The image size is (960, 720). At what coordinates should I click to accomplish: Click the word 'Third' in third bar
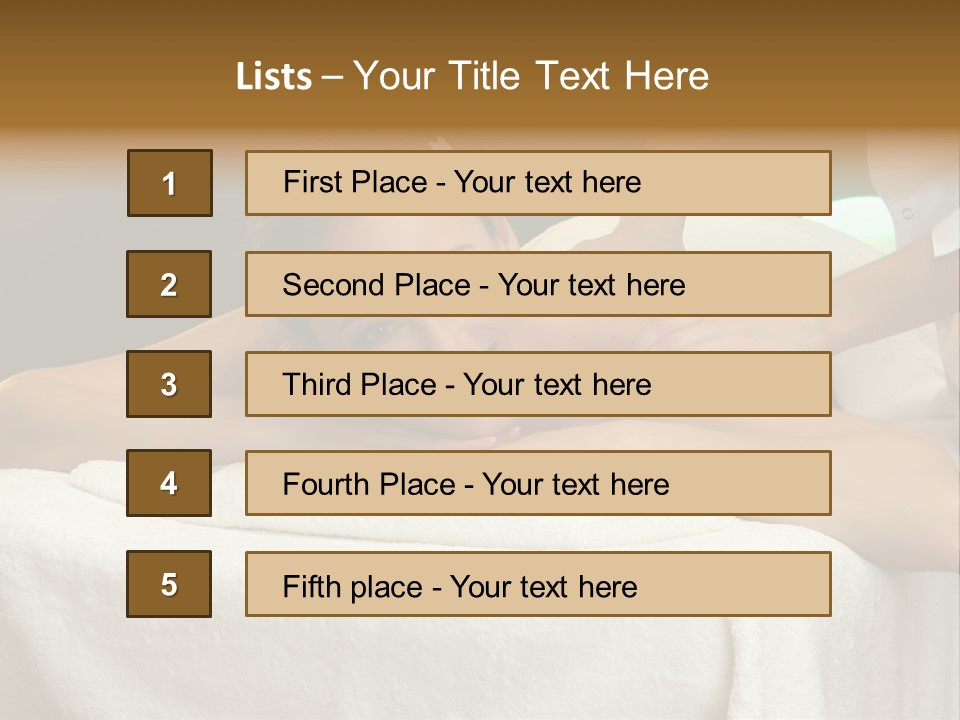click(318, 385)
